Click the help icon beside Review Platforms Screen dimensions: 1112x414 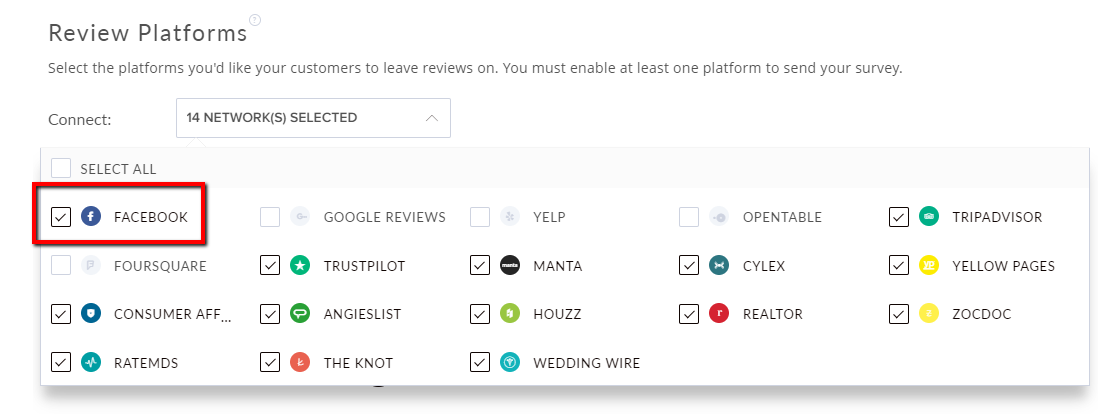[x=255, y=20]
